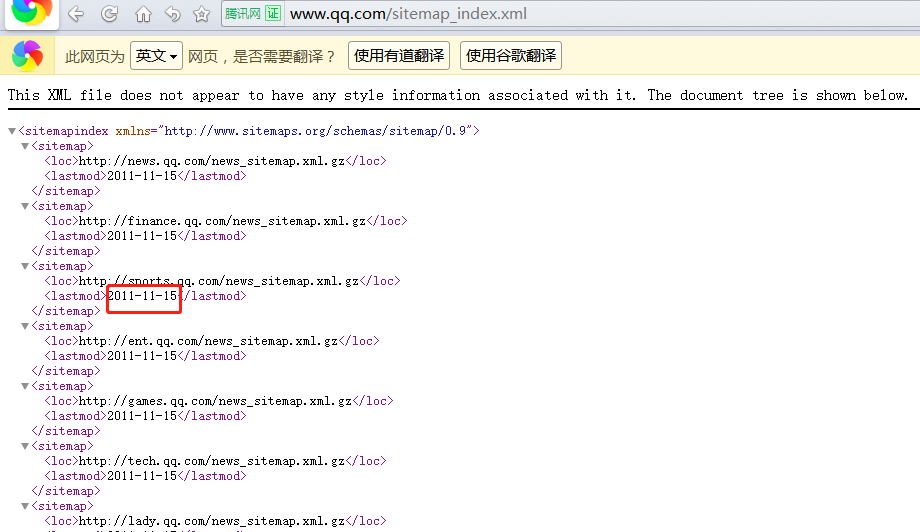The height and width of the screenshot is (532, 920).
Task: Collapse the sitemapindex root node
Action: coord(12,131)
